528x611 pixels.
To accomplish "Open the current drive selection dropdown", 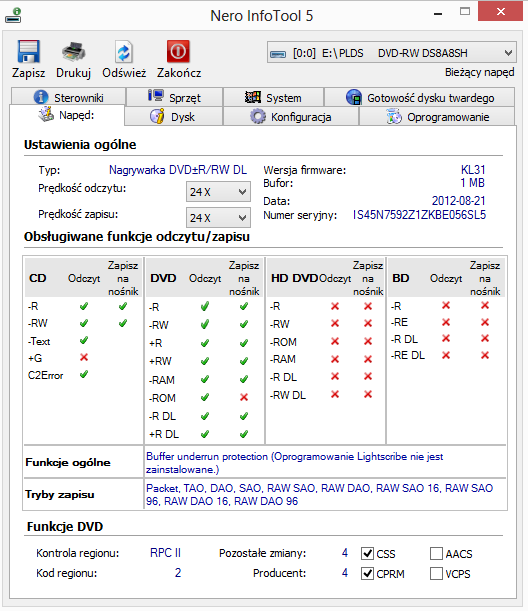I will pyautogui.click(x=392, y=53).
